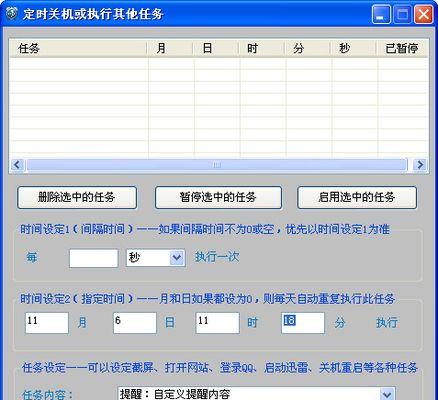Click the 秒 column header
Screen dimensions: 438x400
(x=353, y=48)
